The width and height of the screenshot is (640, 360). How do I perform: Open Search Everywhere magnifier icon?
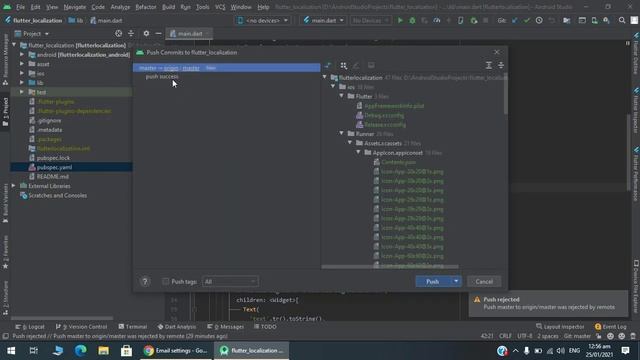coord(622,20)
